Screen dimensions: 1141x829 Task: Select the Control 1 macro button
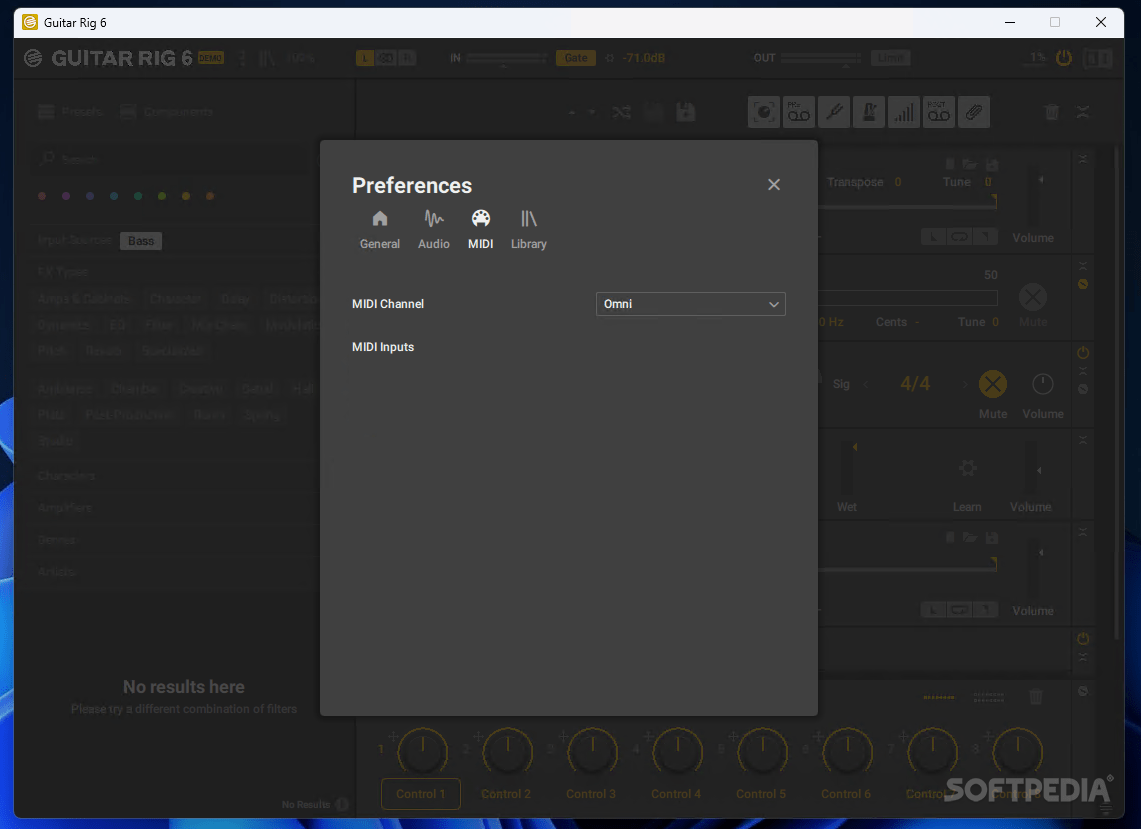point(421,794)
